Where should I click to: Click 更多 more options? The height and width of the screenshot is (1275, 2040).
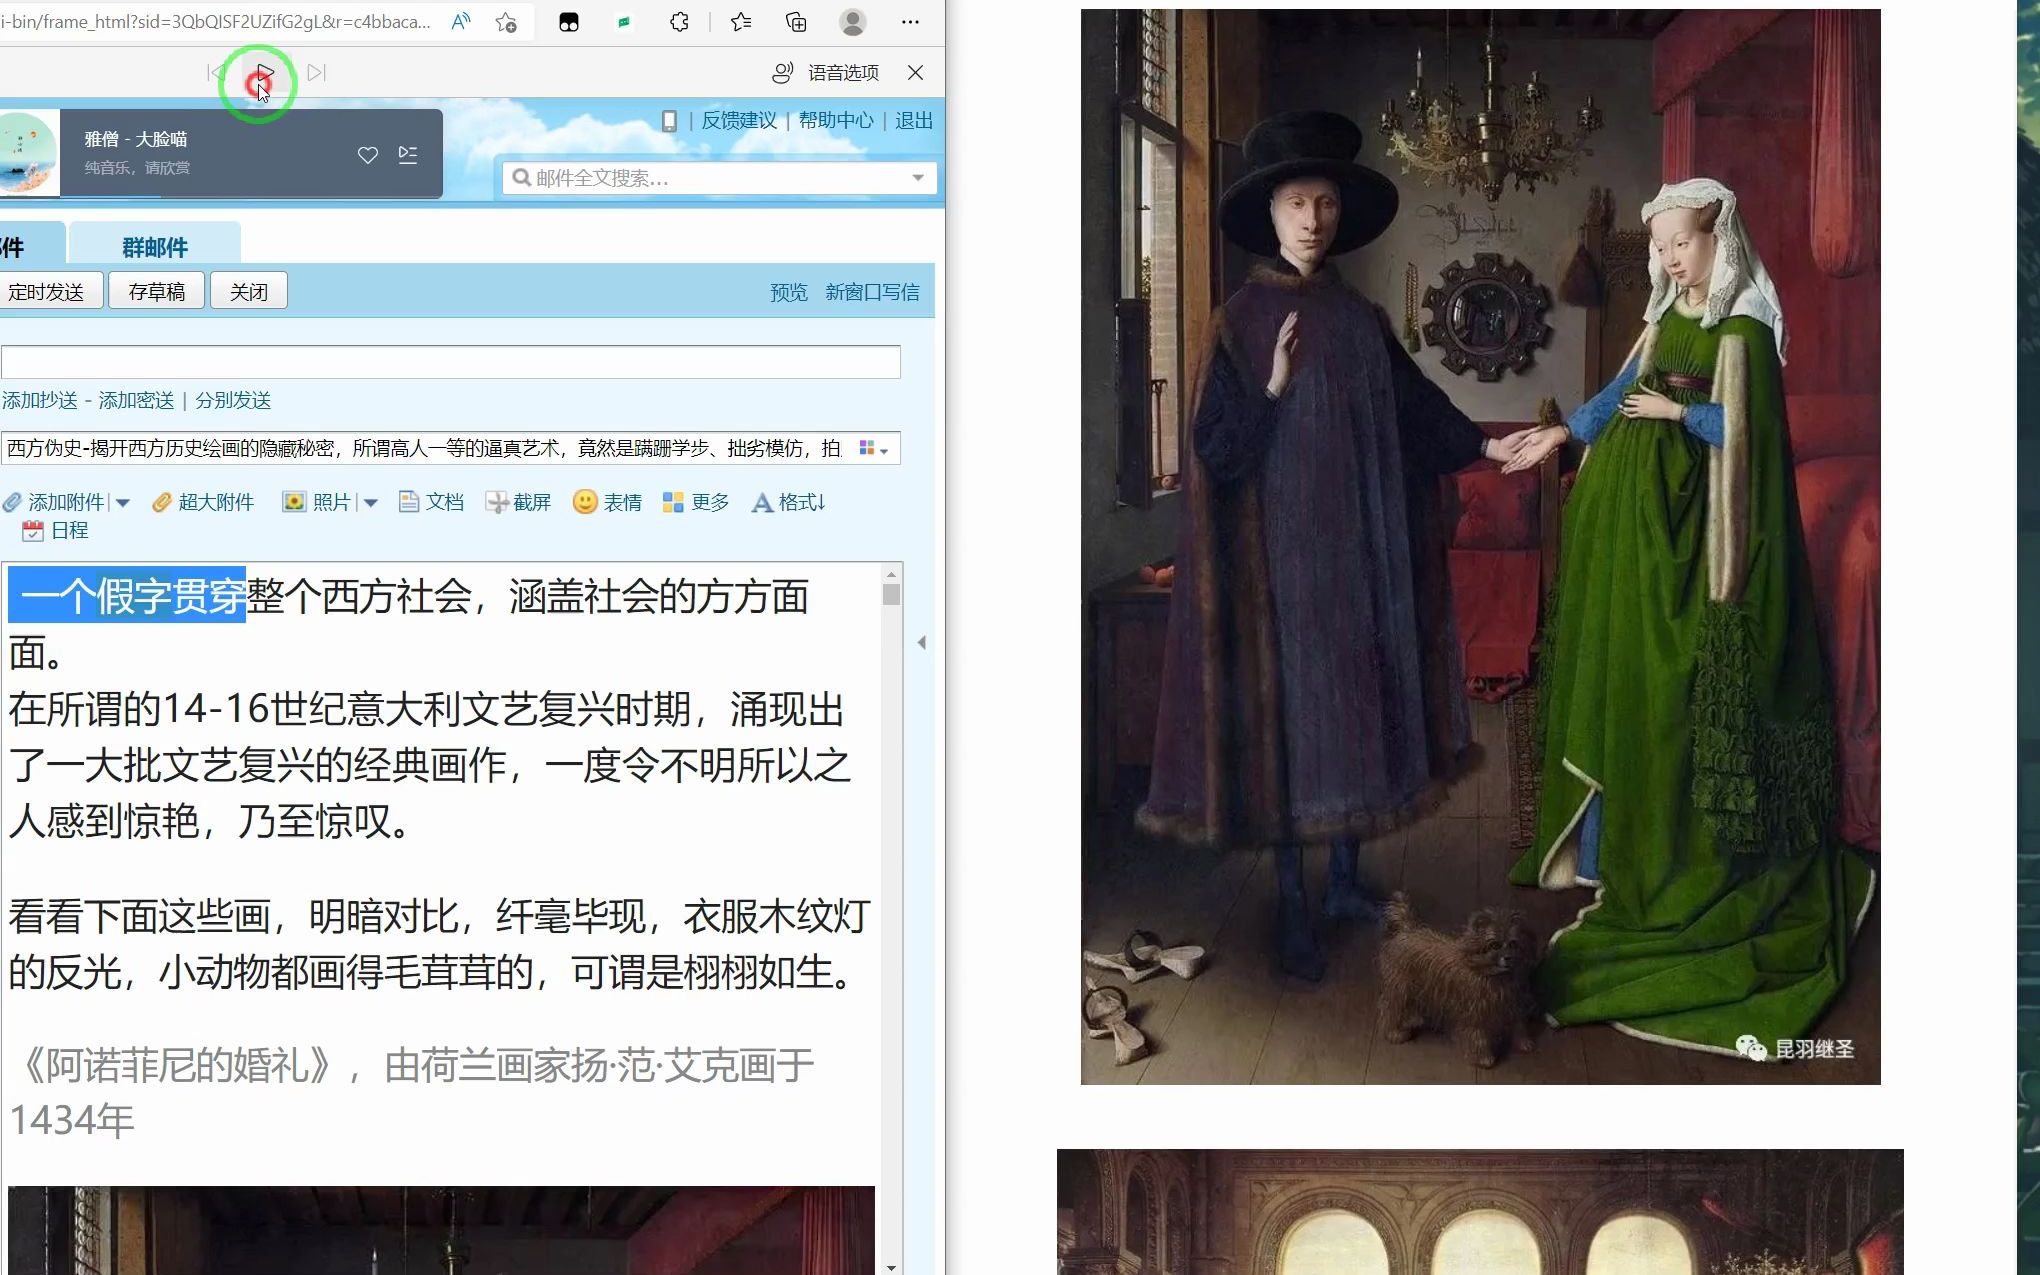(x=697, y=502)
